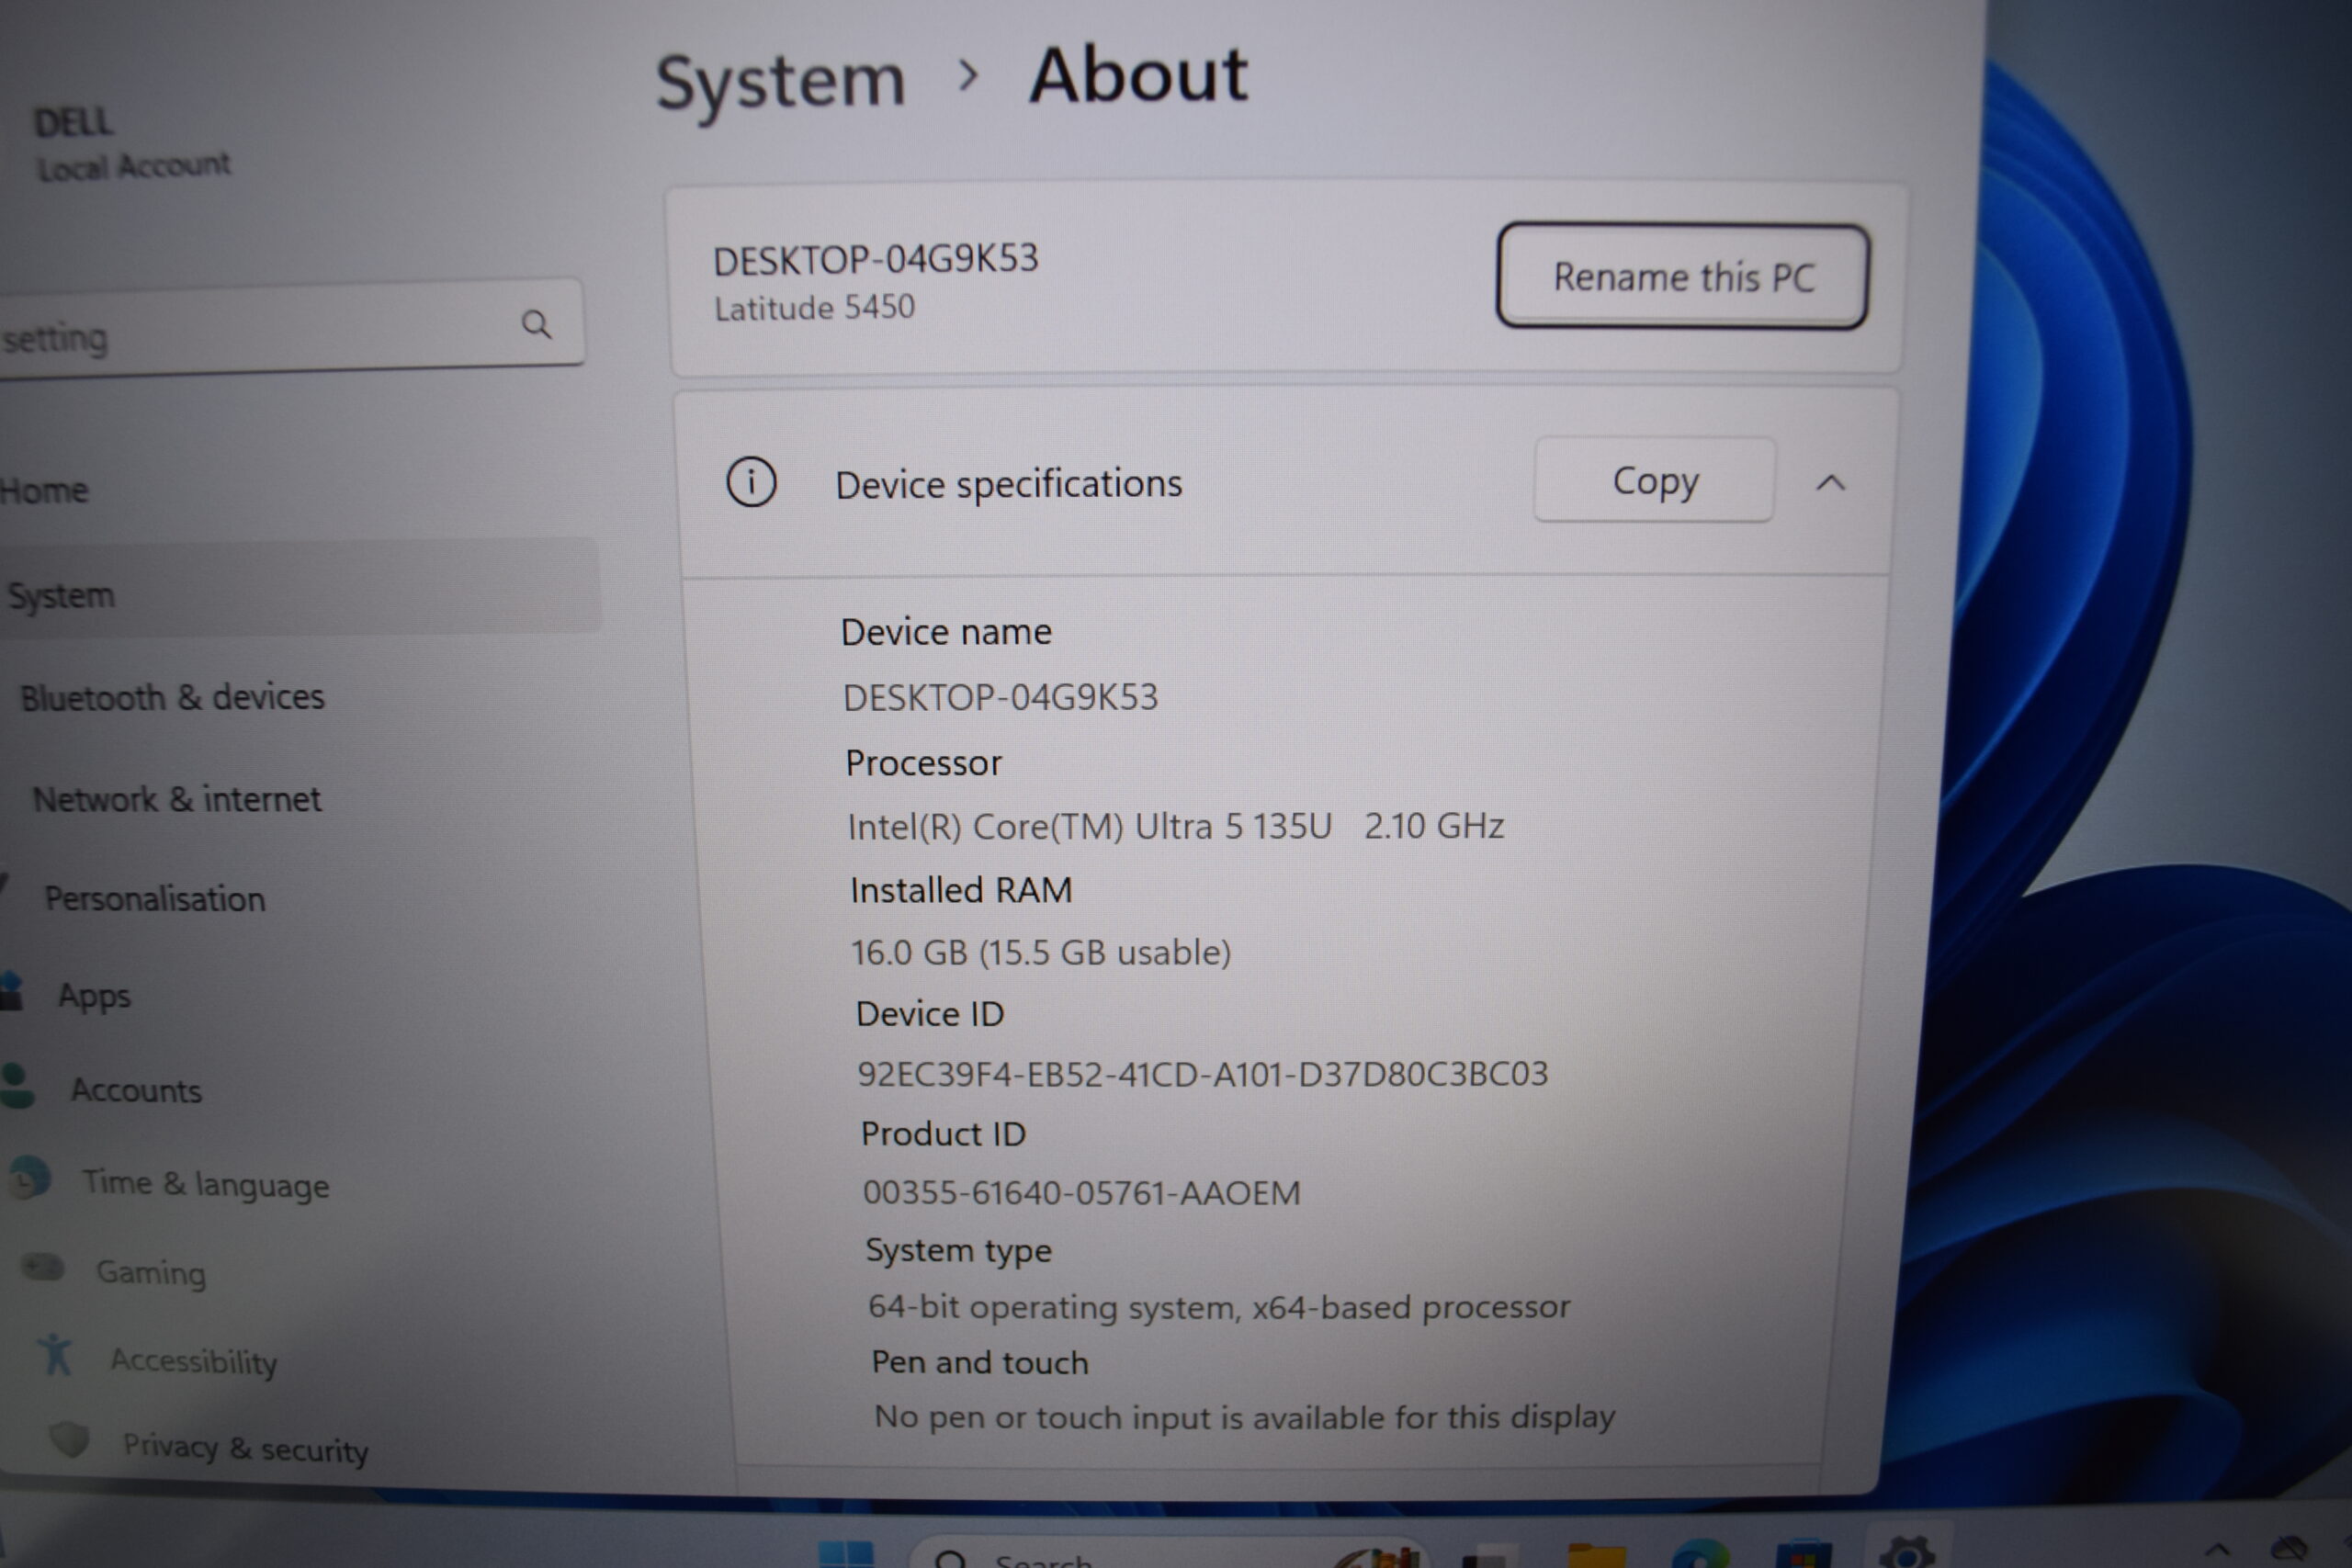Click the Installed RAM value 16.0 GB
Screen dimensions: 2352x1568
point(910,953)
